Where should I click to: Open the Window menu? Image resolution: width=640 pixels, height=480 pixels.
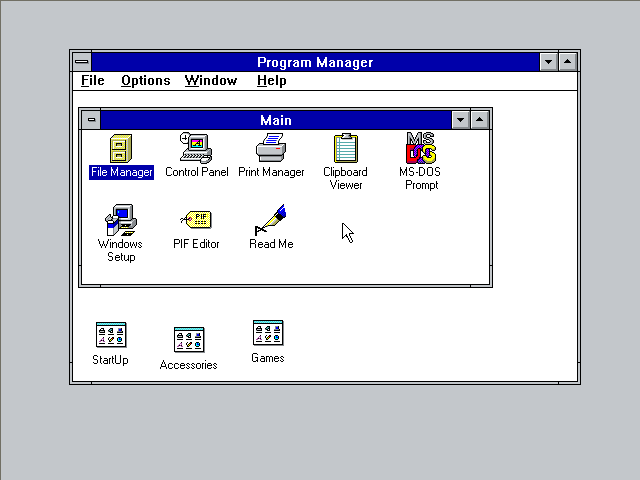coord(211,80)
